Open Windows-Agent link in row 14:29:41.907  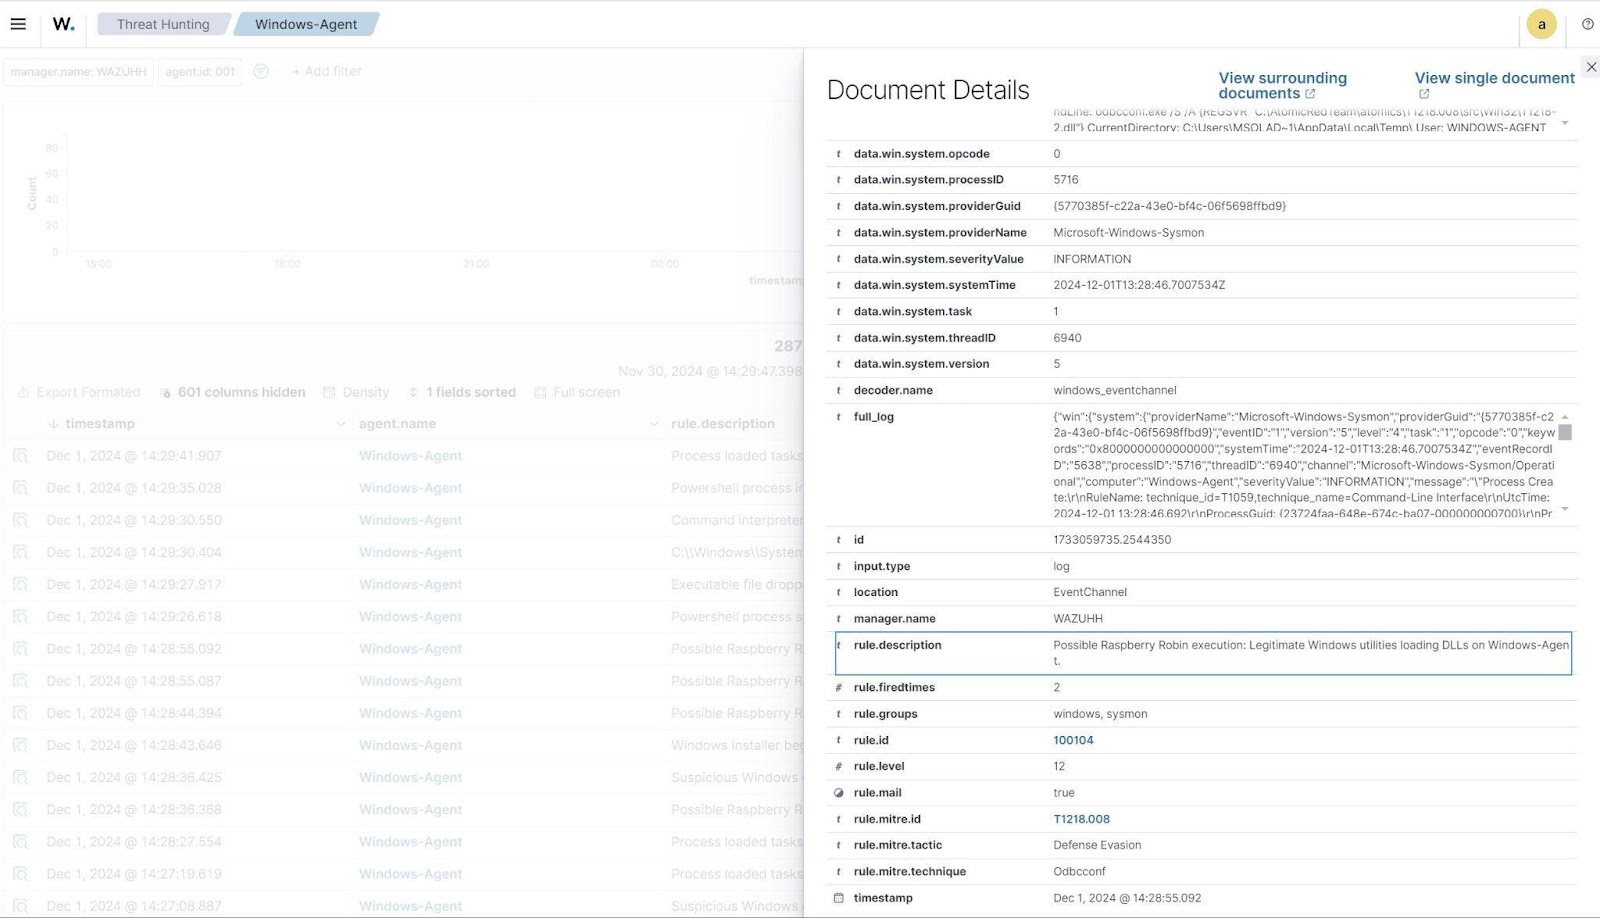[x=410, y=456]
